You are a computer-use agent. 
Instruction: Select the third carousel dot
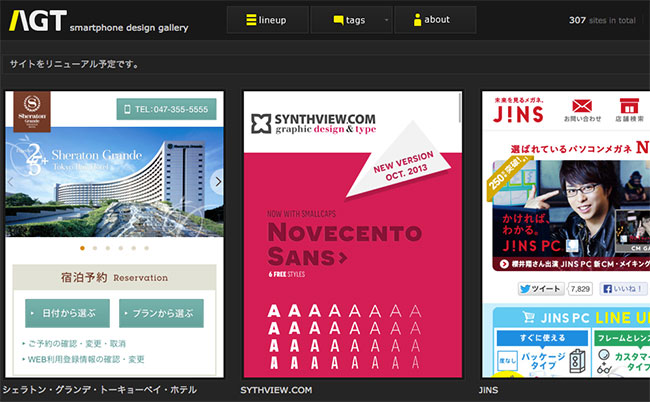(x=108, y=248)
